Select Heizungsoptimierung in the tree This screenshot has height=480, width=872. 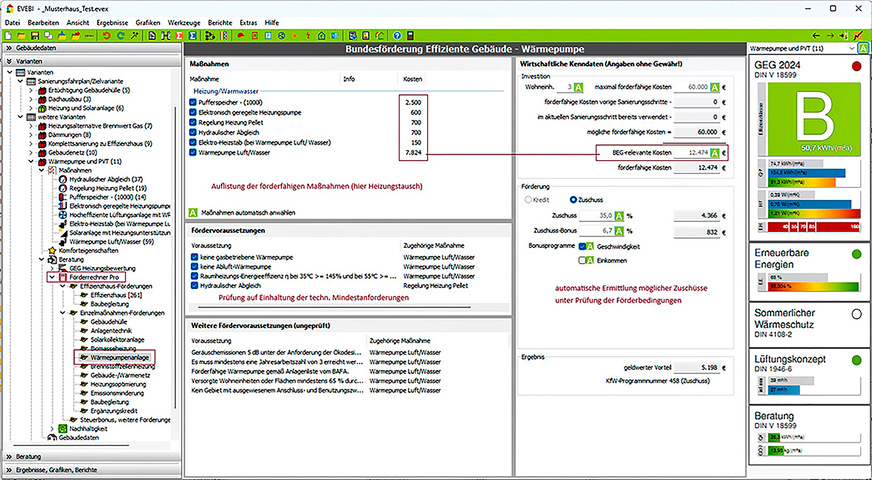120,384
